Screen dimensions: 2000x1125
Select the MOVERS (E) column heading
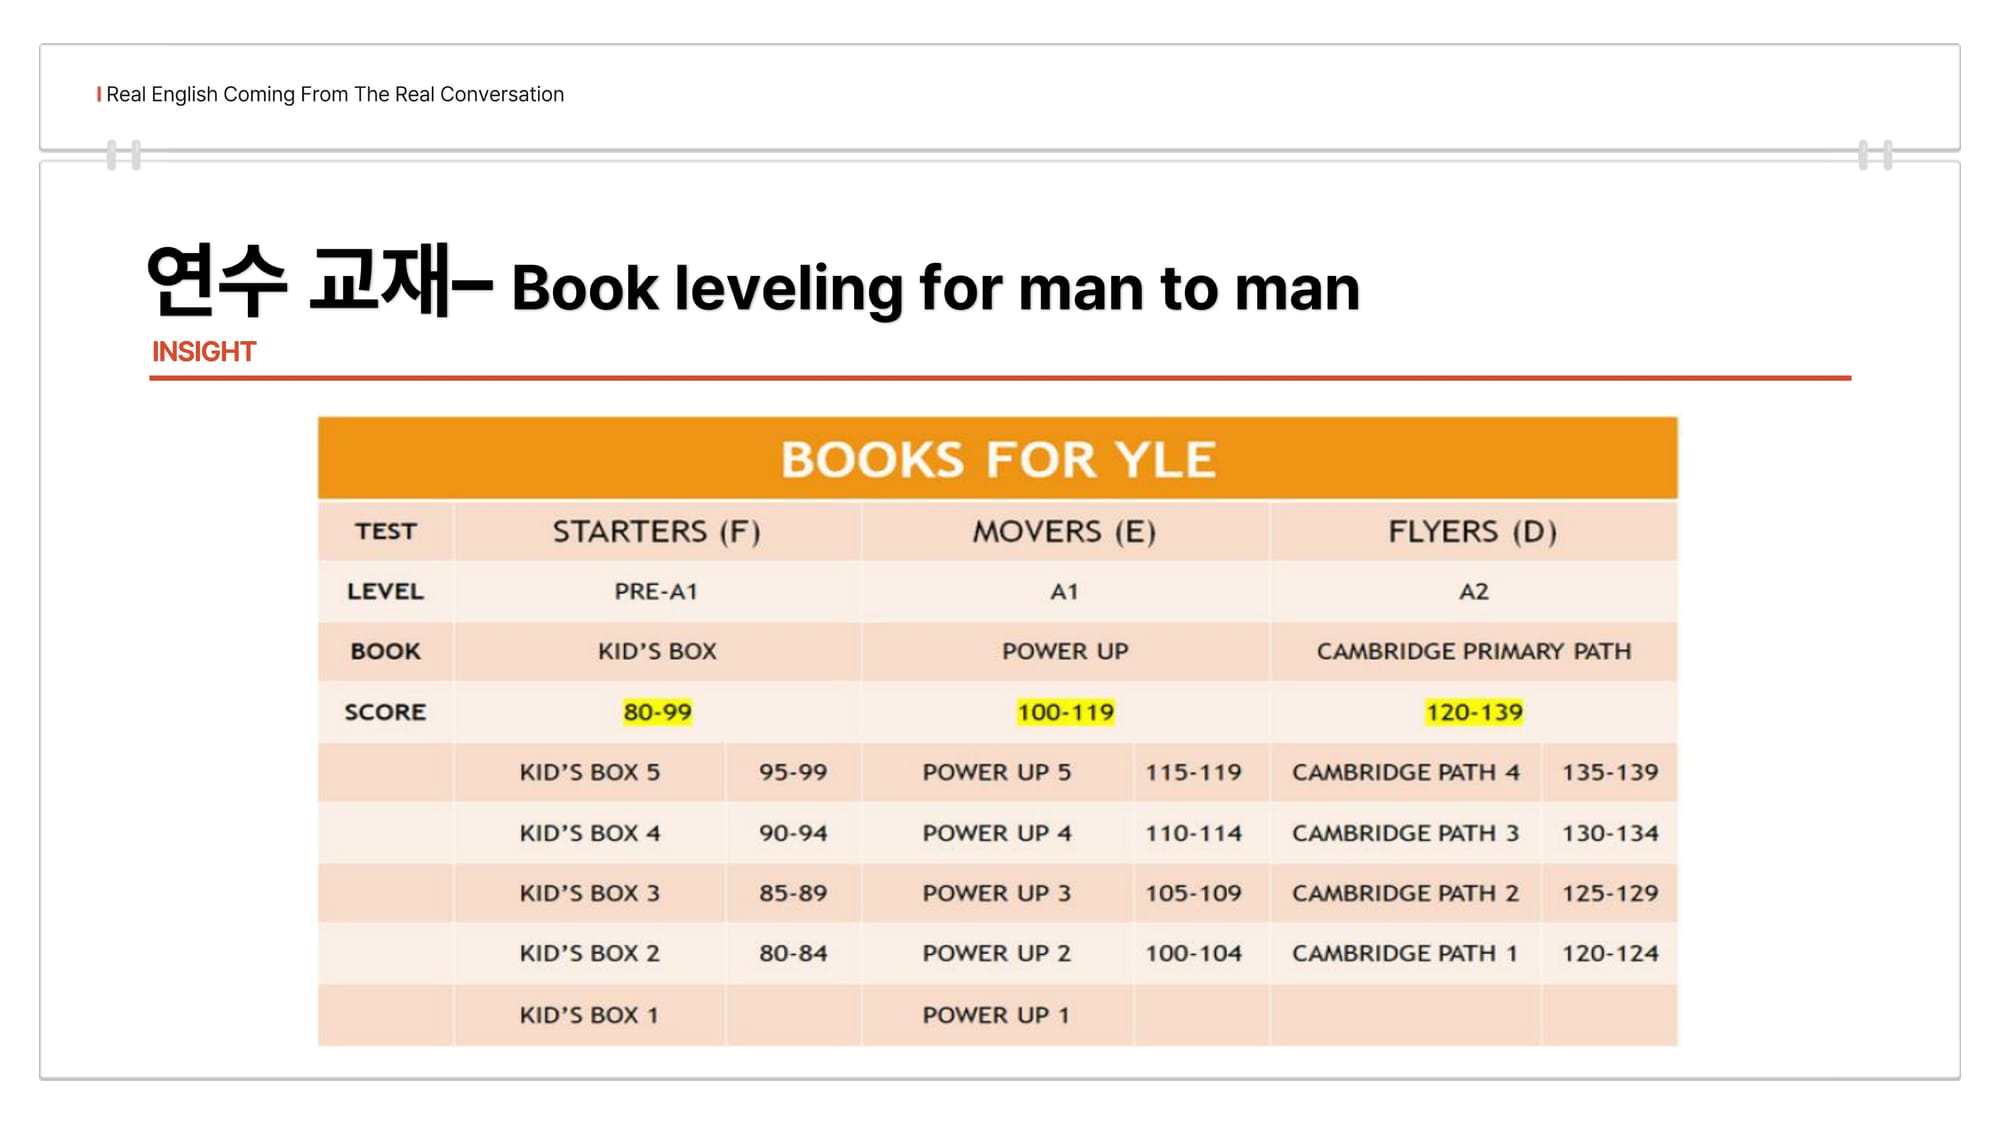[x=1064, y=531]
